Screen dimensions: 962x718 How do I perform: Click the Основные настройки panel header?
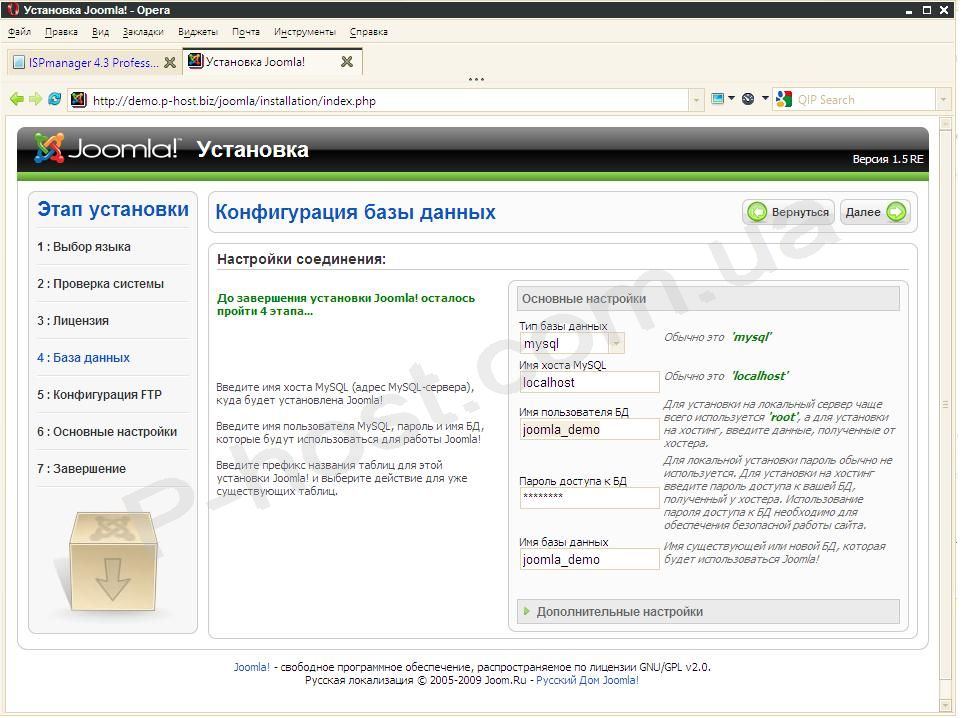708,299
